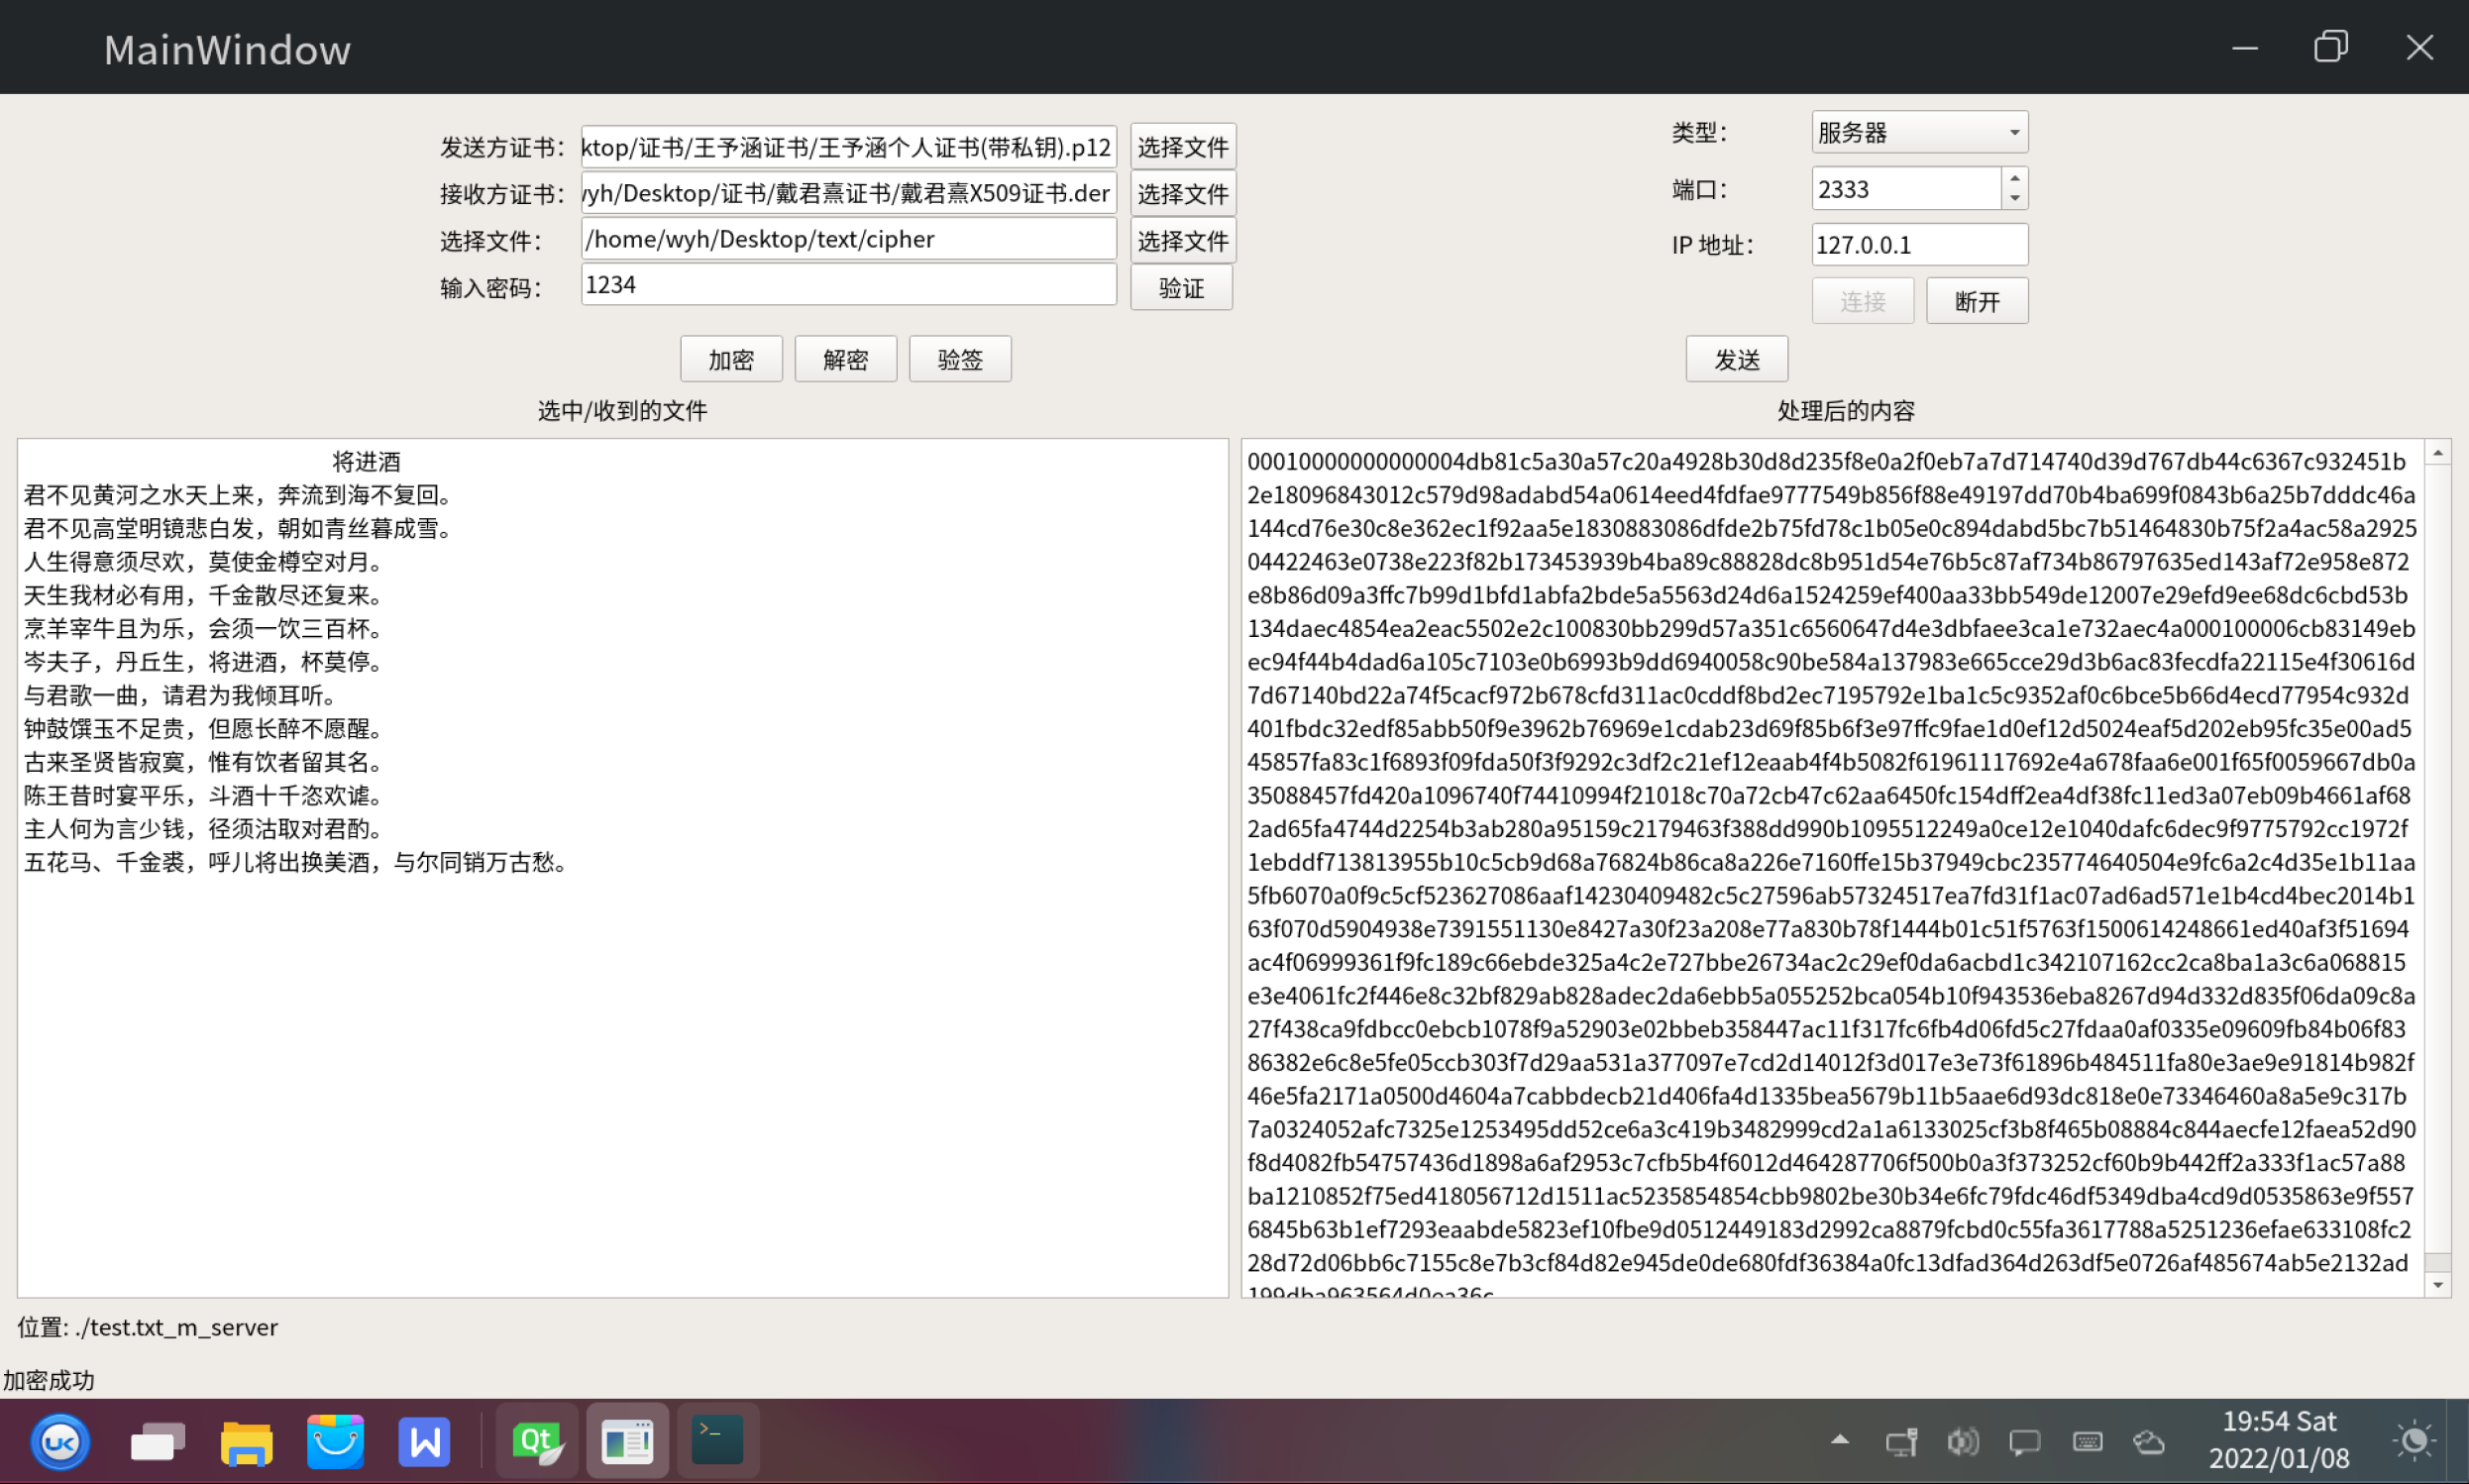Screen dimensions: 2469x1484
Task: Click the 发送 send button
Action: [x=1736, y=359]
